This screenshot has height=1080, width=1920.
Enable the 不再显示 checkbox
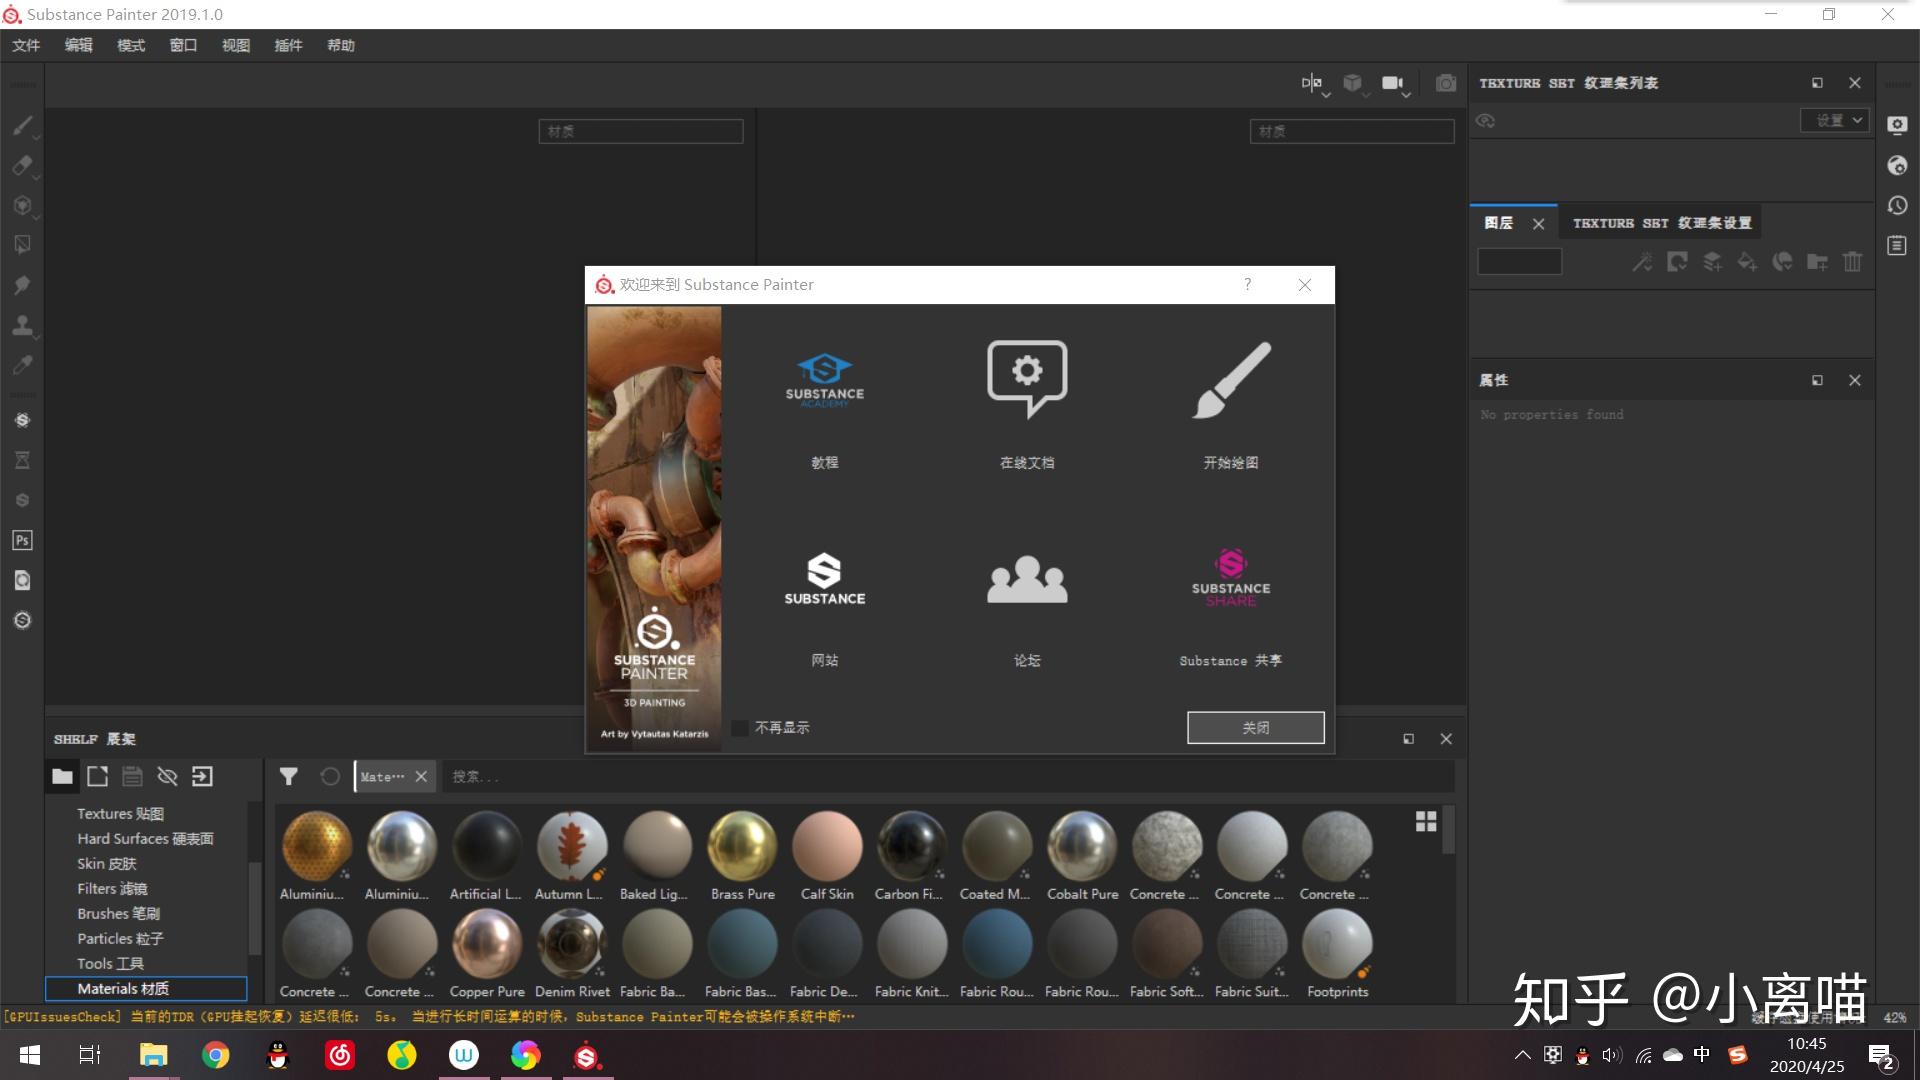click(x=740, y=728)
